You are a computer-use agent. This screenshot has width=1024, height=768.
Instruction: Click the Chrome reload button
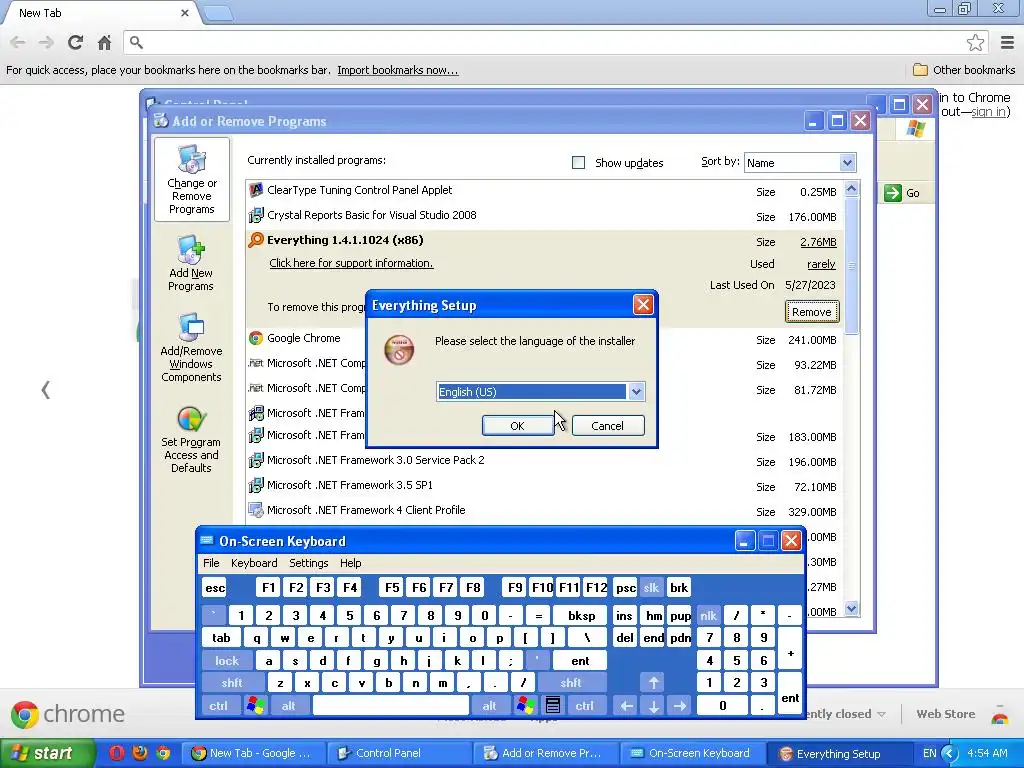pos(75,42)
